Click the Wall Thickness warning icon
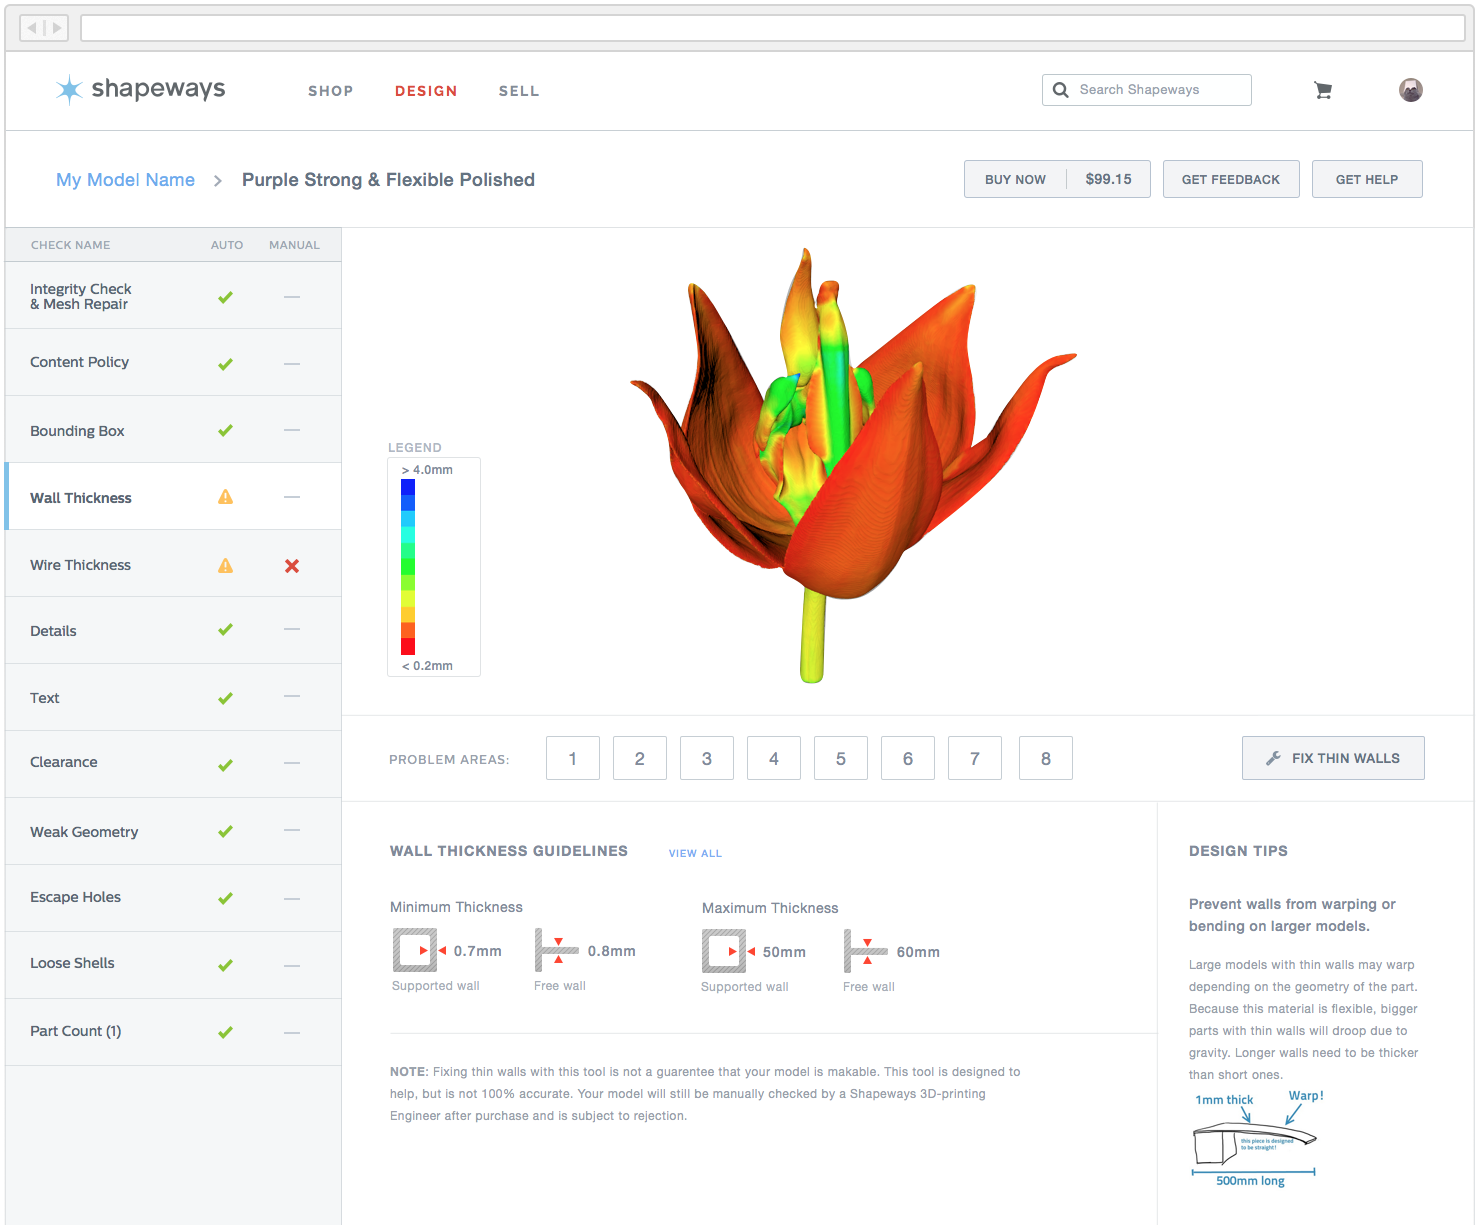The width and height of the screenshot is (1479, 1225). click(226, 497)
